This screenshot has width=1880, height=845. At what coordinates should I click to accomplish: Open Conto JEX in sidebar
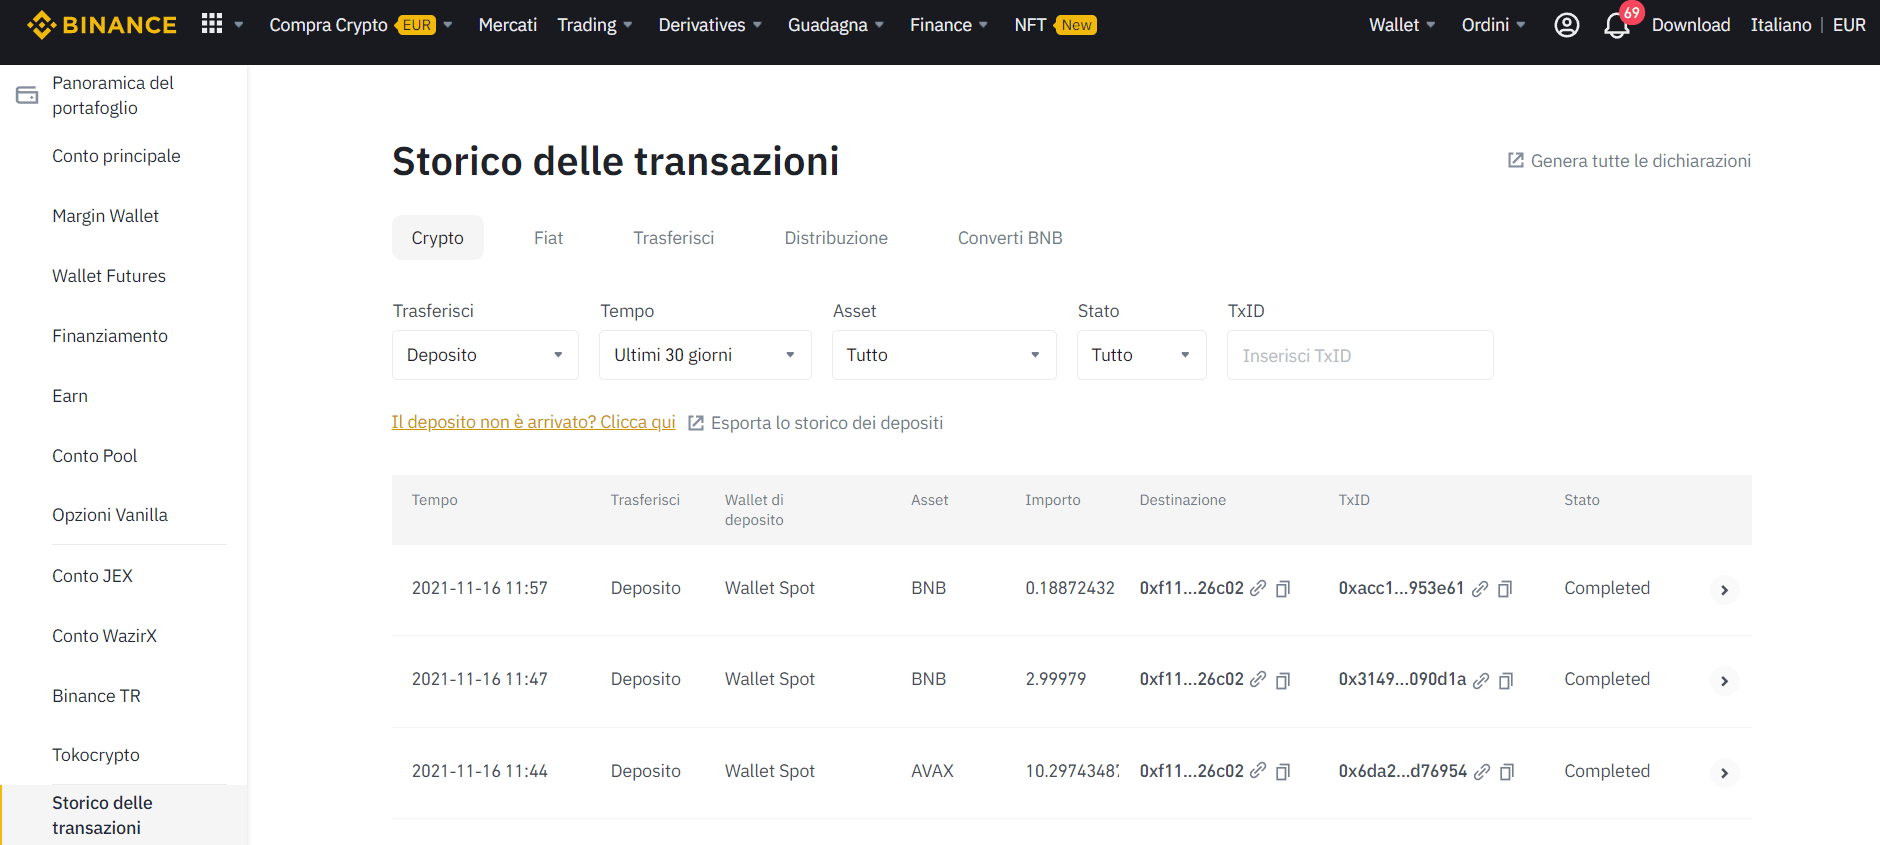click(92, 576)
